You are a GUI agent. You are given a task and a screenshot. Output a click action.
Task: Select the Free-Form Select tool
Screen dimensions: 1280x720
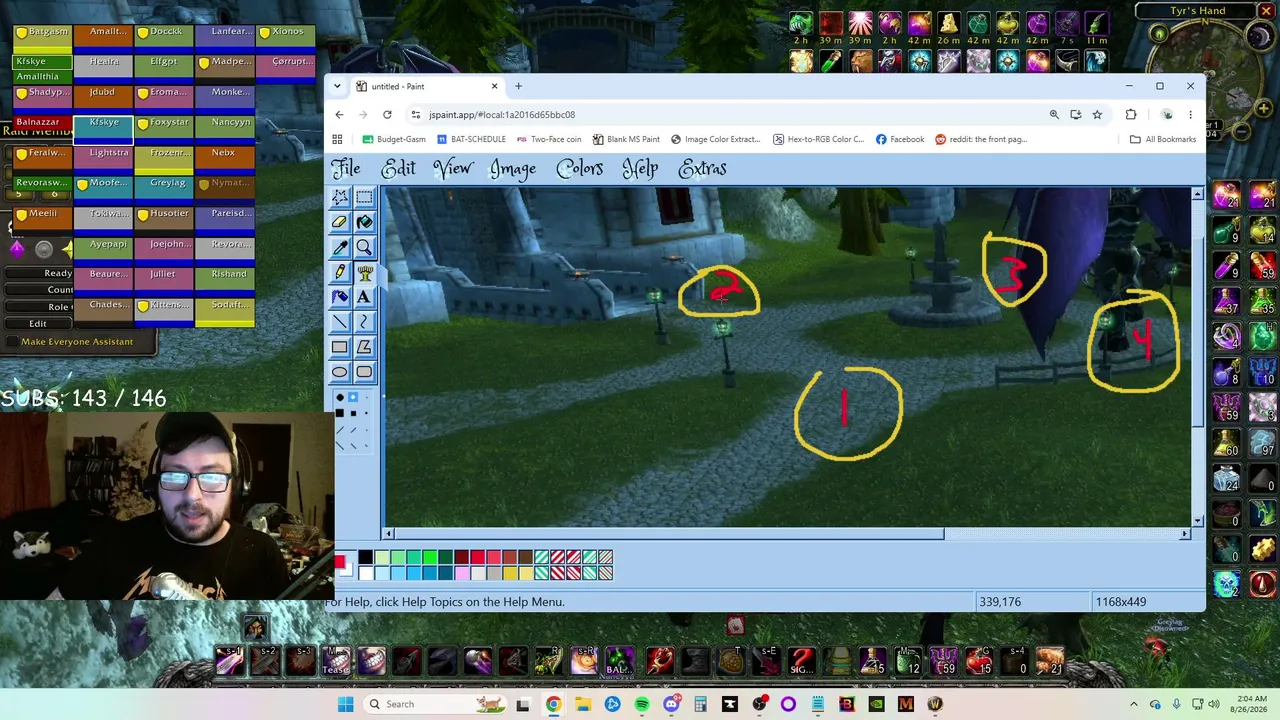tap(340, 197)
